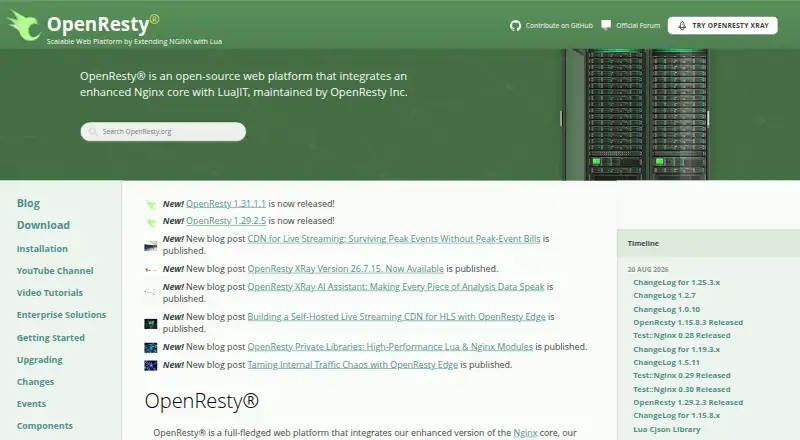Open OpenResty Private Libraries post link
Viewport: 800px width, 440px height.
[x=390, y=347]
